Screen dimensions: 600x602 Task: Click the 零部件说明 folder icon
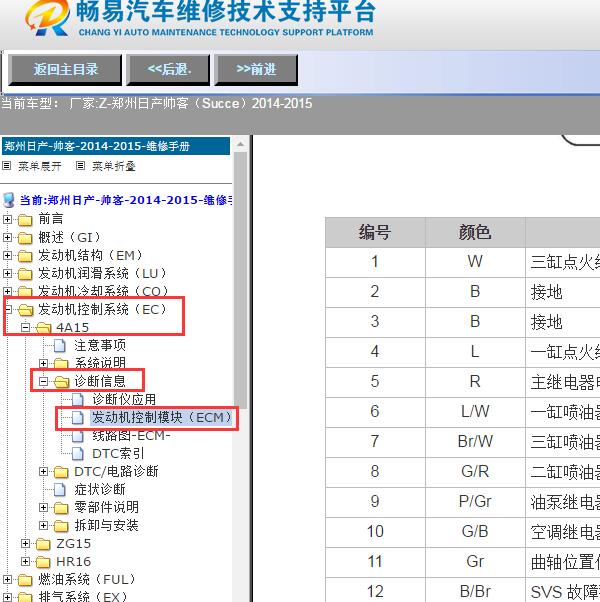tap(61, 508)
